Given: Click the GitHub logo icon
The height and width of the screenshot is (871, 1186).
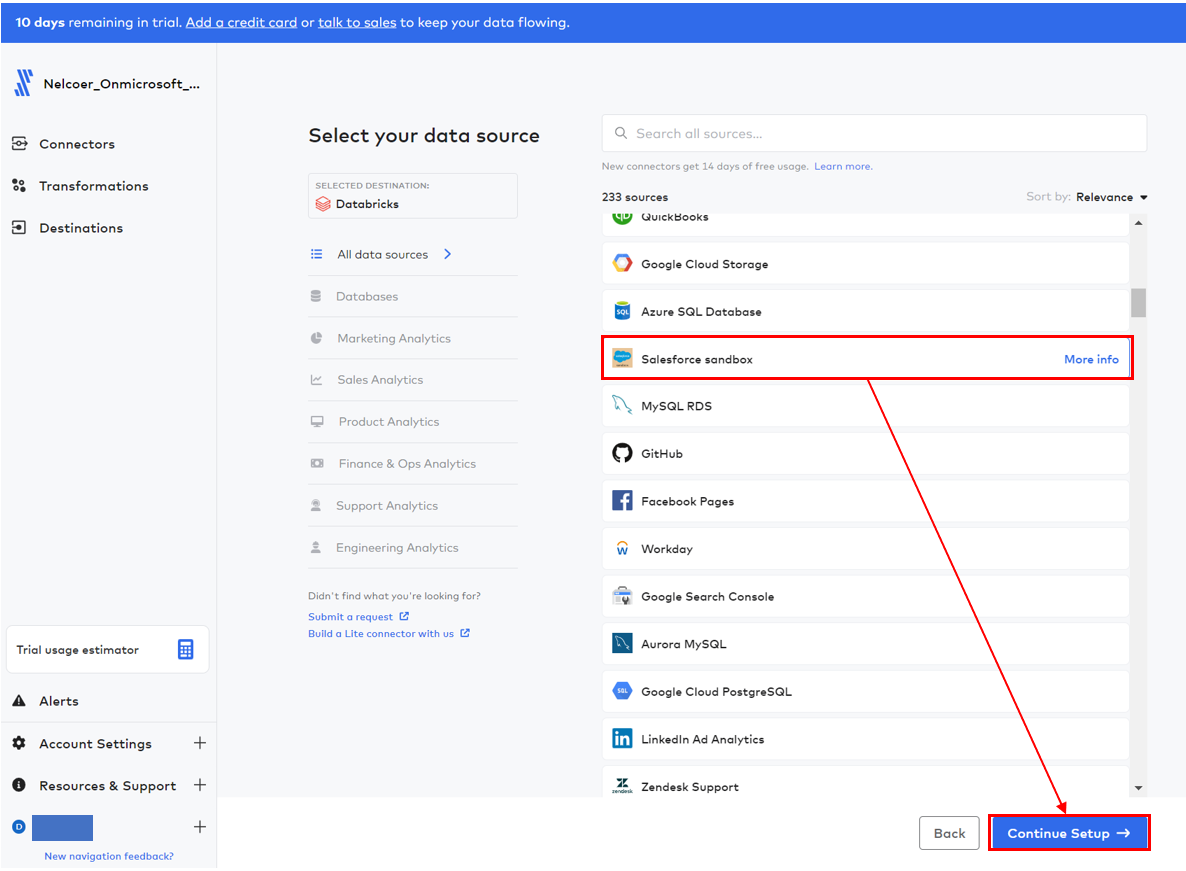Looking at the screenshot, I should click(622, 454).
